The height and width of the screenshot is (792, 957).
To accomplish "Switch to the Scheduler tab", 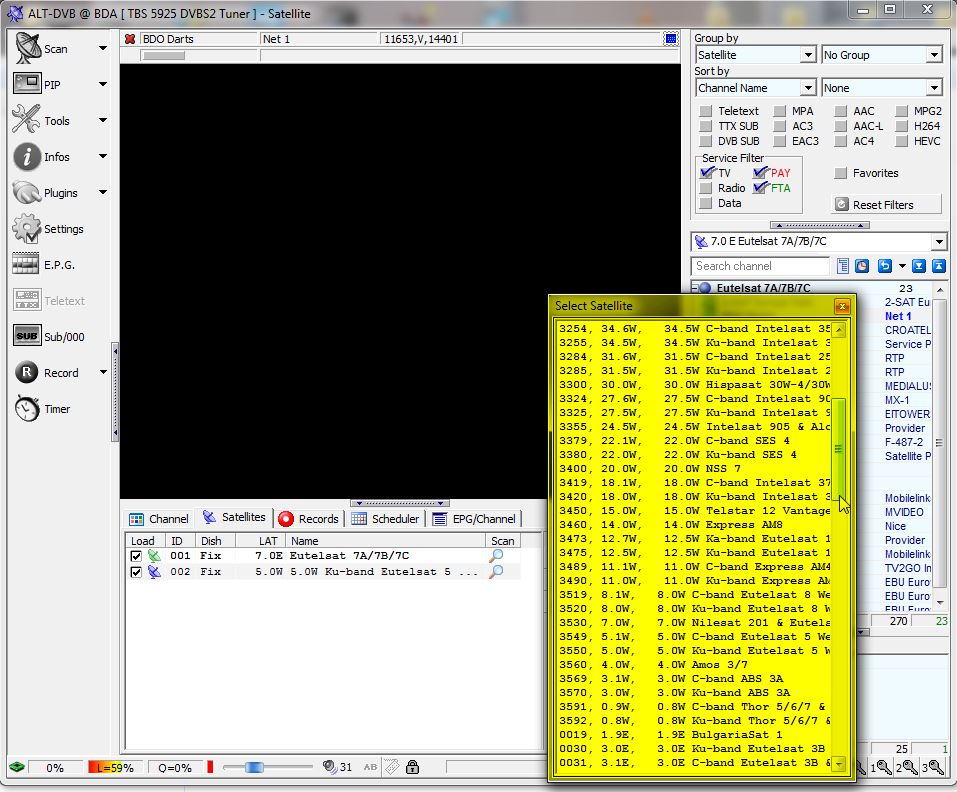I will (386, 519).
